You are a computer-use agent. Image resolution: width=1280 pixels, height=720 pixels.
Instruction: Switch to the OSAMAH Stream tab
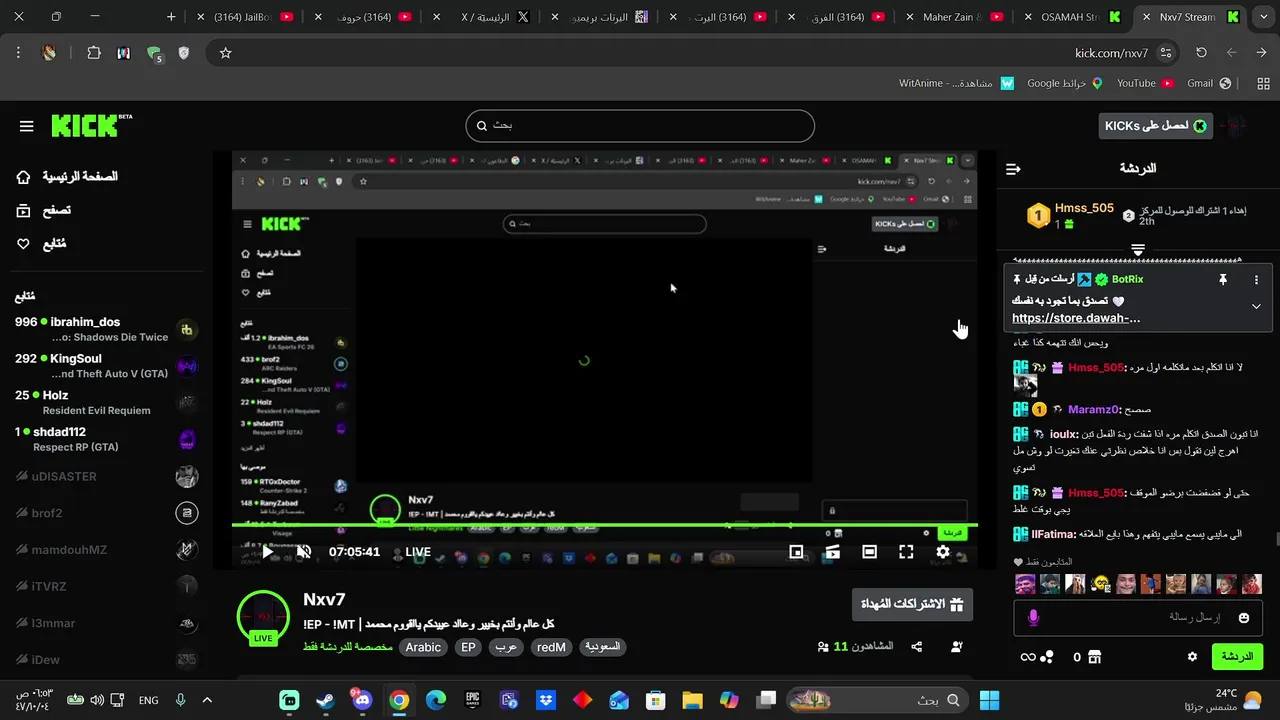[1072, 17]
